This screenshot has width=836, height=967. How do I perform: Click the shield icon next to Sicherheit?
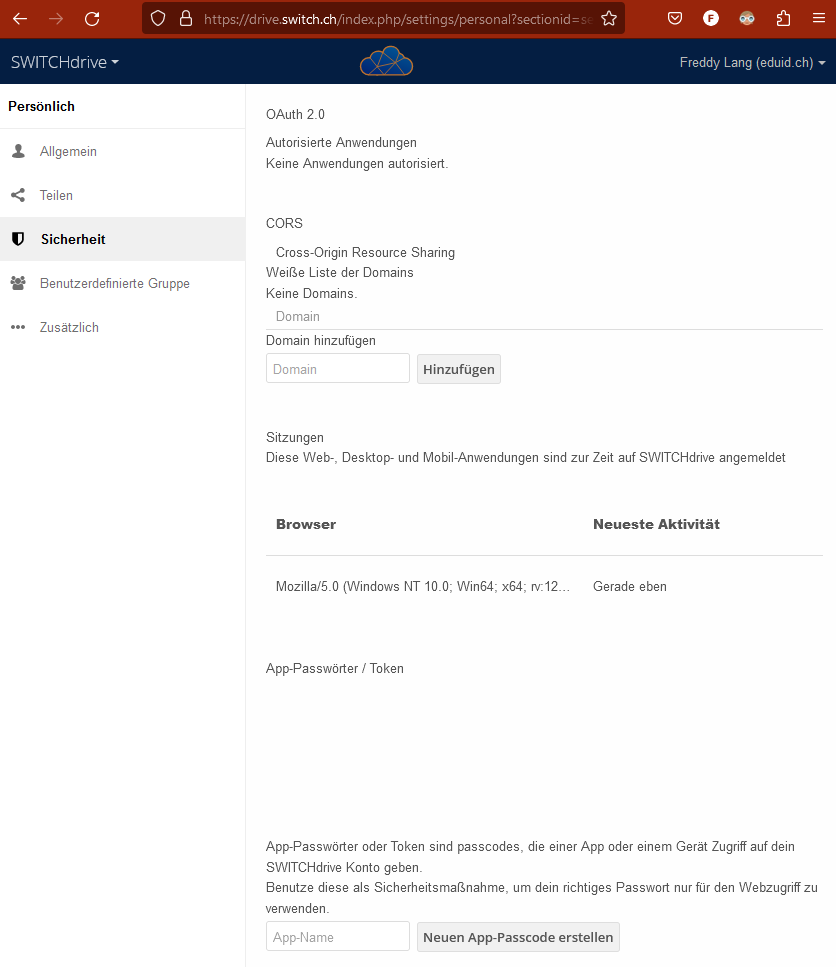(18, 239)
